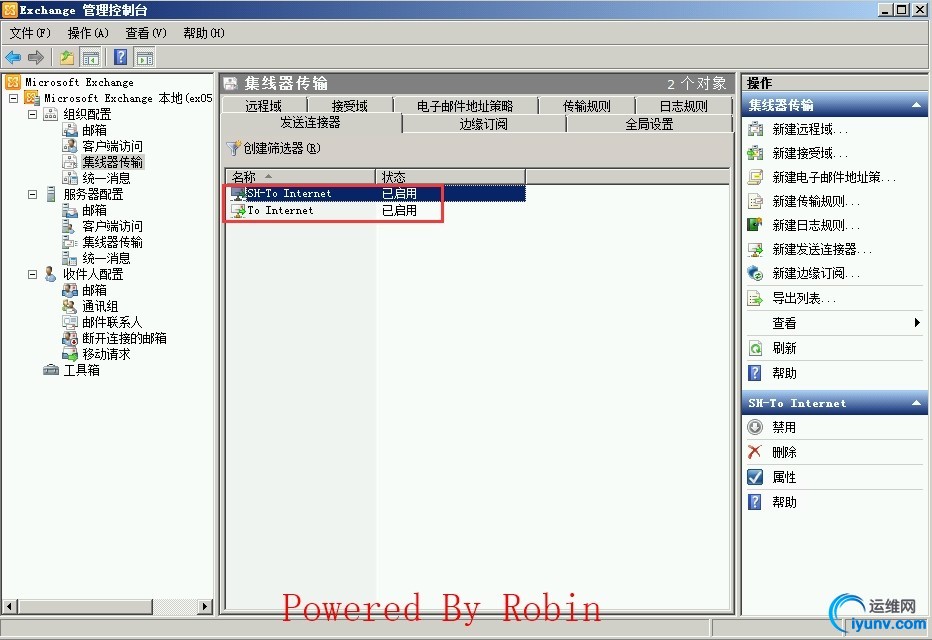
Task: Click the blue Help toolbar icon
Action: 121,57
